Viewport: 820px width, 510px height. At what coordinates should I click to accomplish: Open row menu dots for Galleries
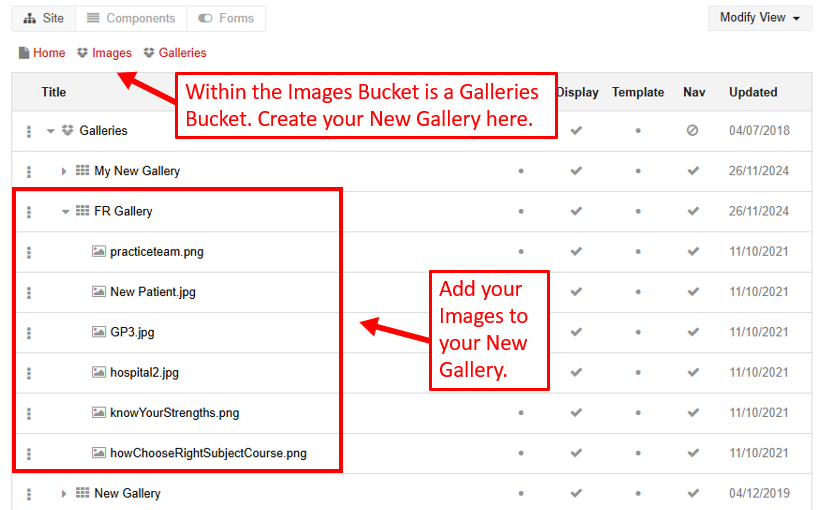(29, 131)
